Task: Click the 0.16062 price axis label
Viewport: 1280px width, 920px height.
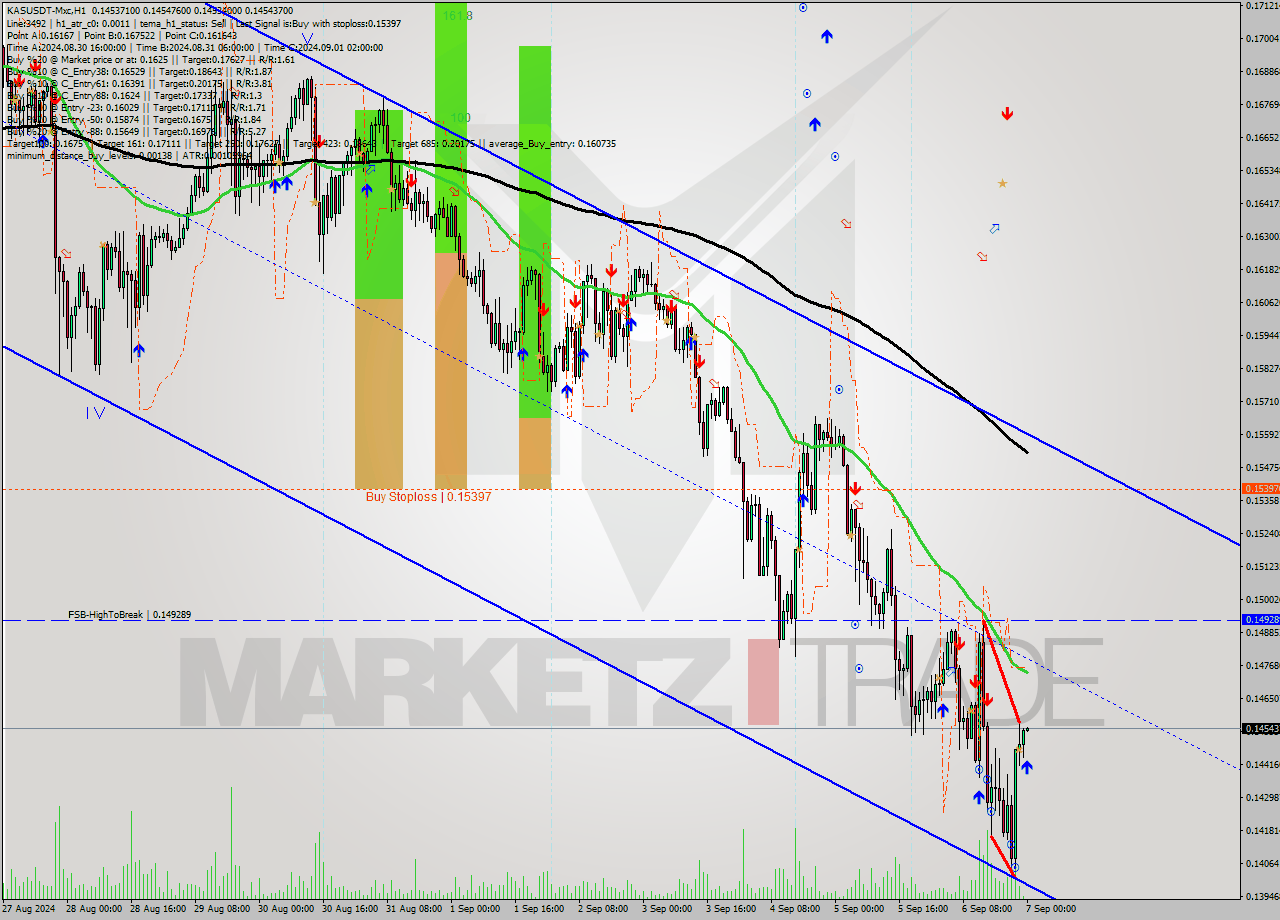Action: (x=1261, y=303)
